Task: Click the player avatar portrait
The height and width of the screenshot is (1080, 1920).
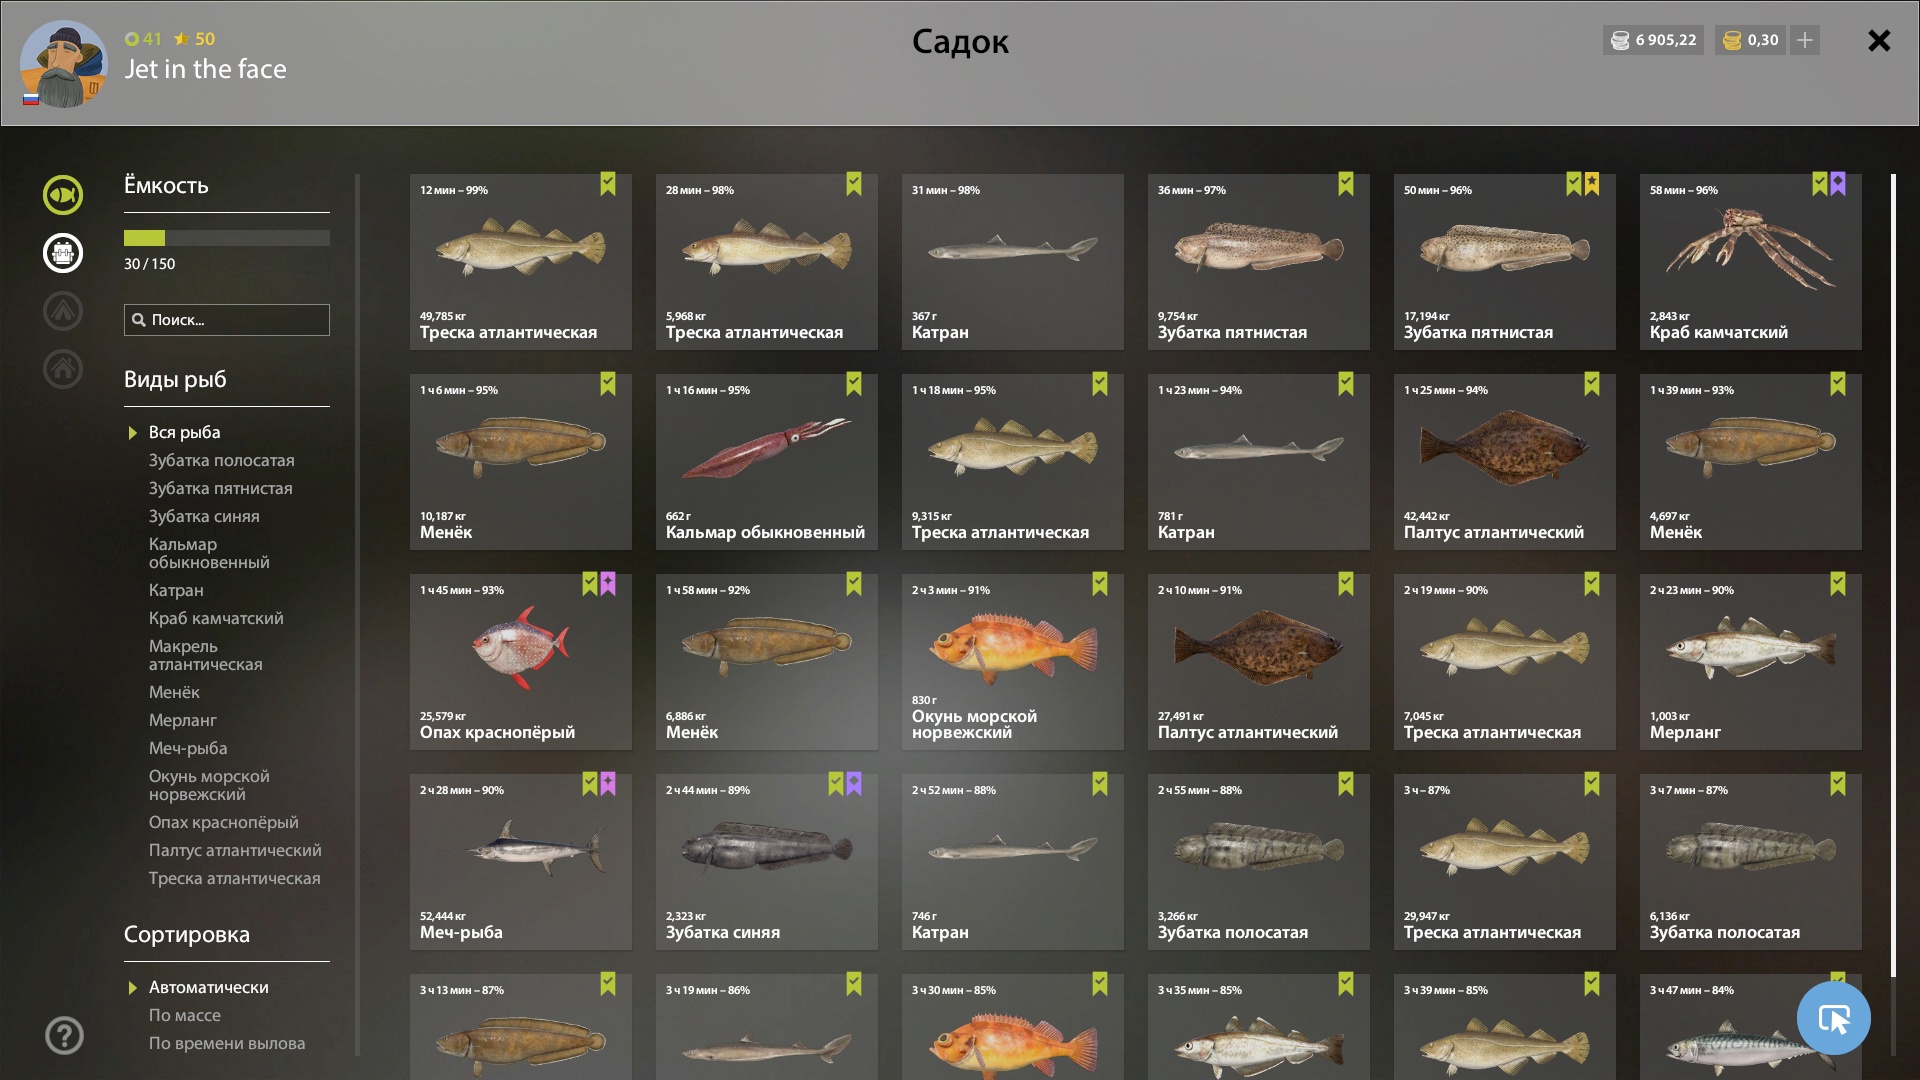Action: point(63,64)
